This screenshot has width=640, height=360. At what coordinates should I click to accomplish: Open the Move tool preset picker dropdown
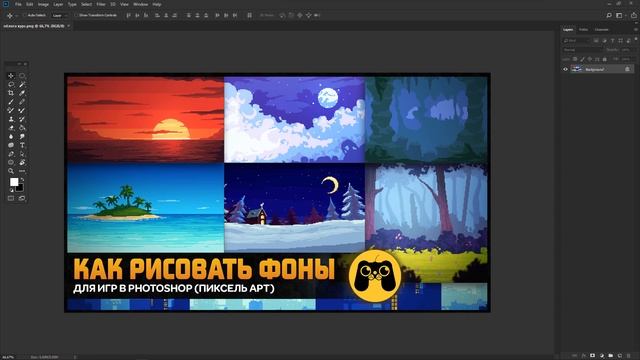17,15
